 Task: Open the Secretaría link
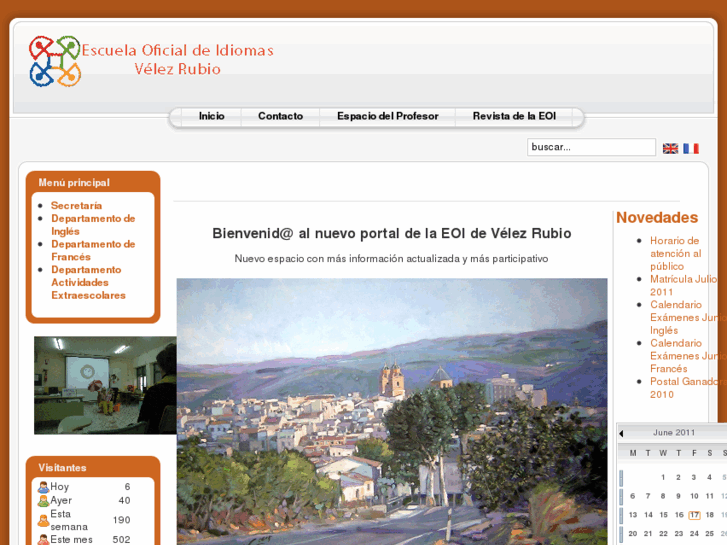tap(77, 205)
